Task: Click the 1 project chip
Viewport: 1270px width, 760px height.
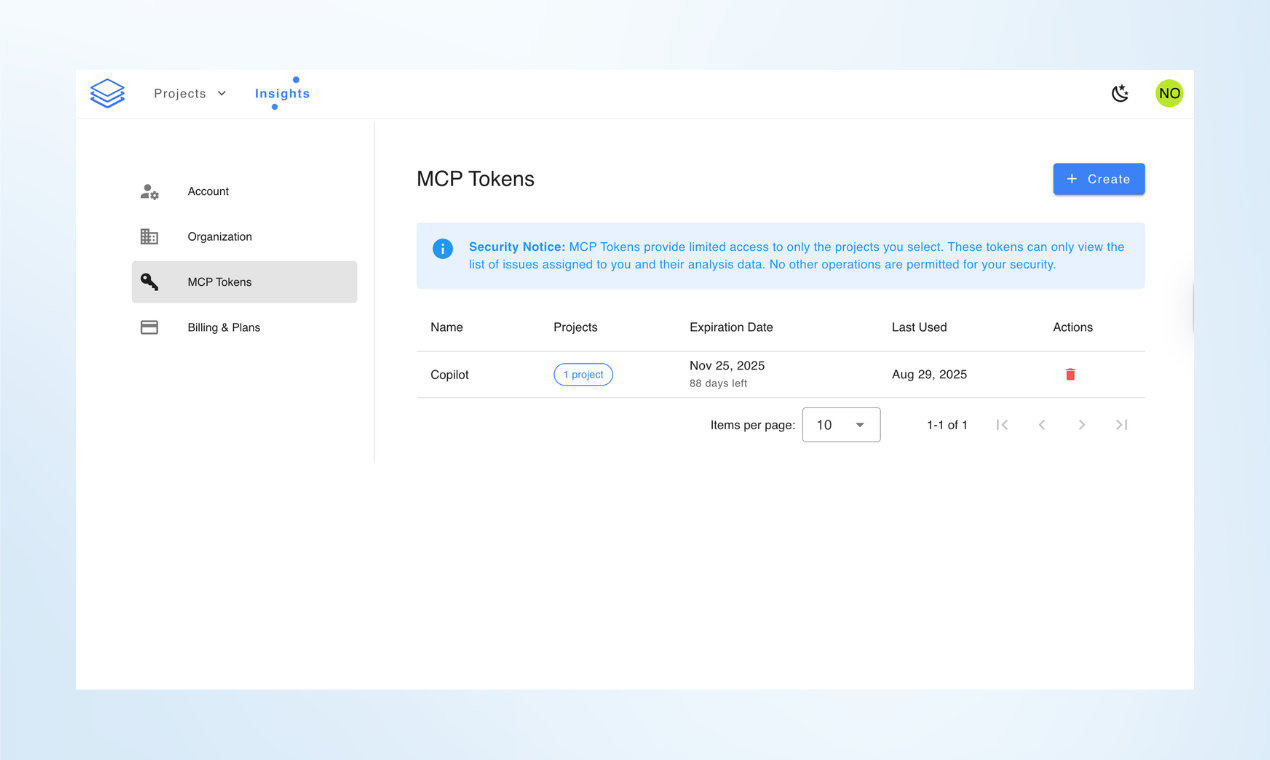Action: [583, 375]
